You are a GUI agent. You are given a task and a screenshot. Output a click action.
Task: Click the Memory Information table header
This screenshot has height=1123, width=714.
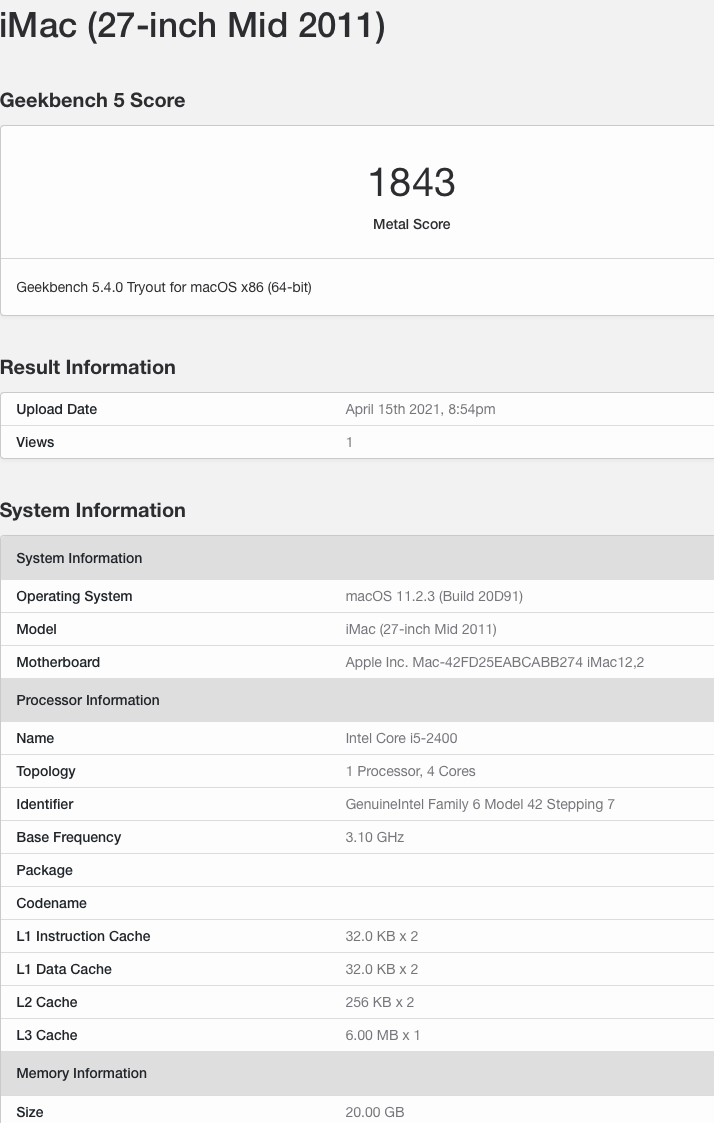pyautogui.click(x=81, y=1073)
